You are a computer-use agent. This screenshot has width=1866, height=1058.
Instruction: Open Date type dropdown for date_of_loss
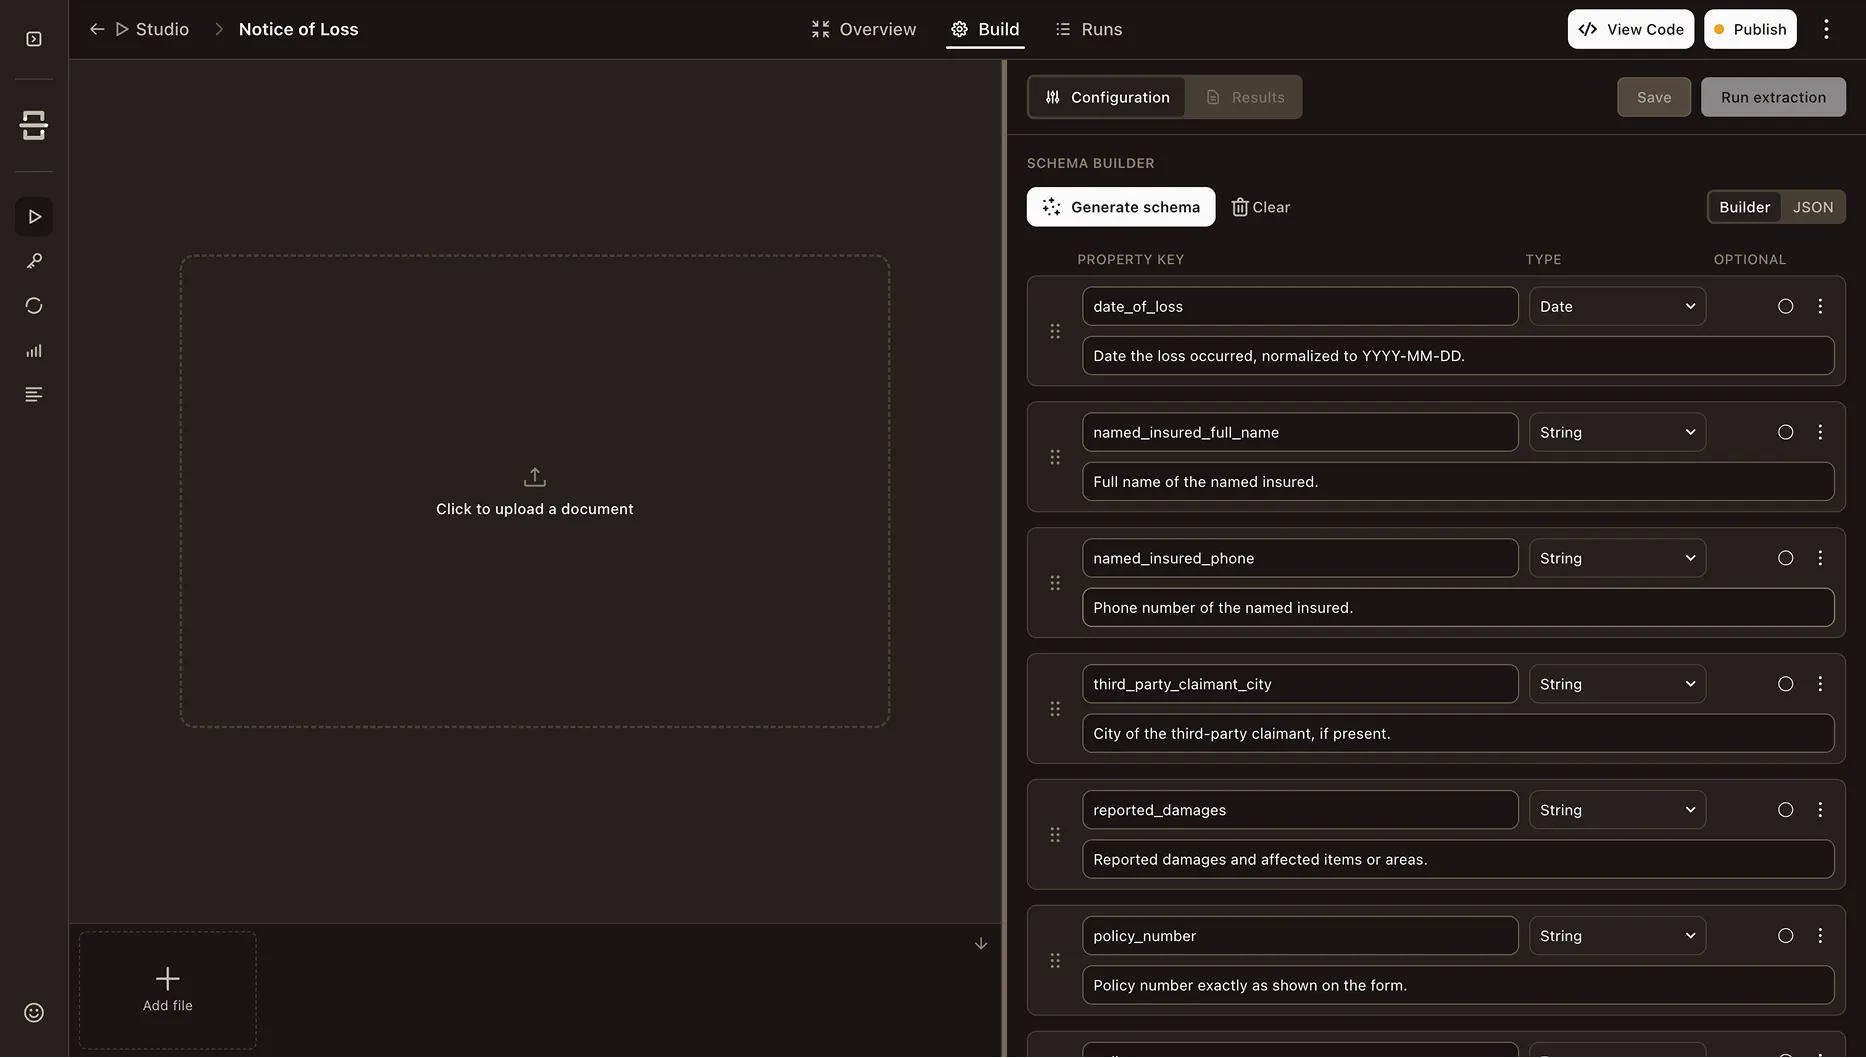click(x=1617, y=307)
